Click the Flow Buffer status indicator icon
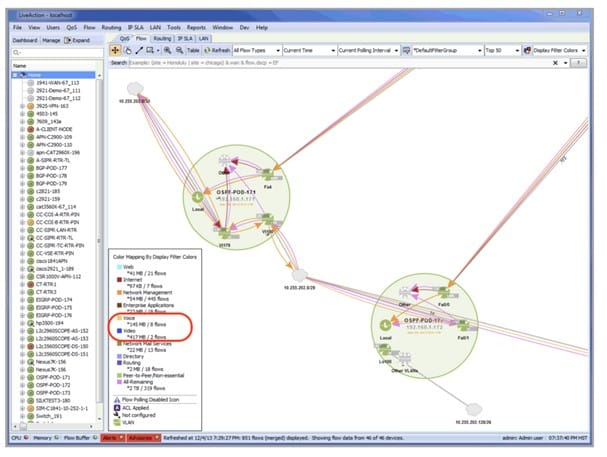Screen dimensions: 607x457 pos(95,438)
